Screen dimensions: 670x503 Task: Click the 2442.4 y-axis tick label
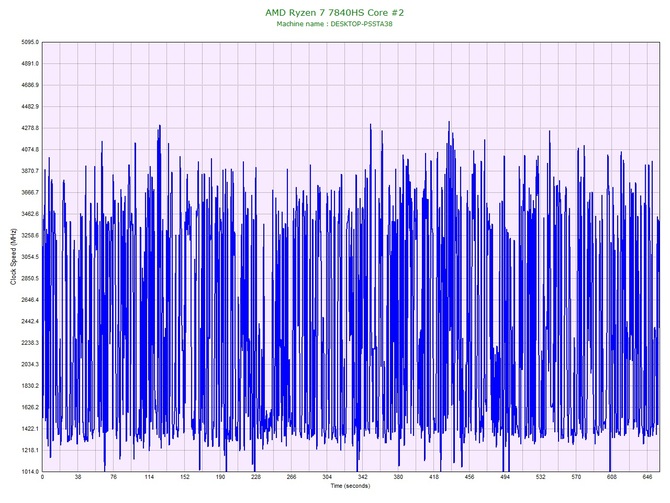pyautogui.click(x=29, y=321)
